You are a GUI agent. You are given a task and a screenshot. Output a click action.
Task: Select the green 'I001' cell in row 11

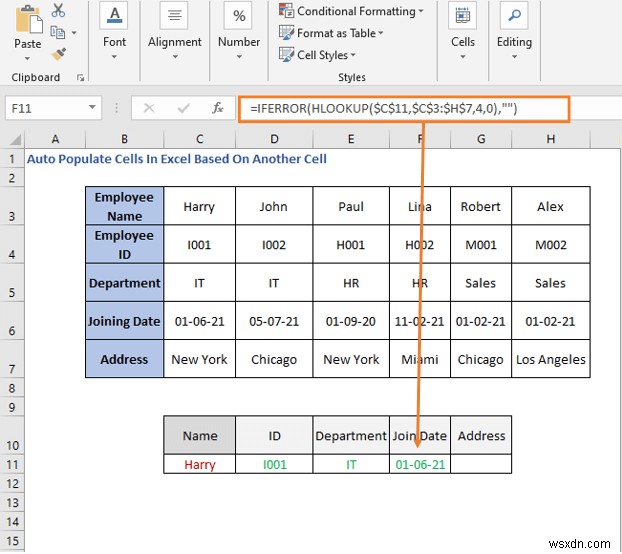click(274, 464)
